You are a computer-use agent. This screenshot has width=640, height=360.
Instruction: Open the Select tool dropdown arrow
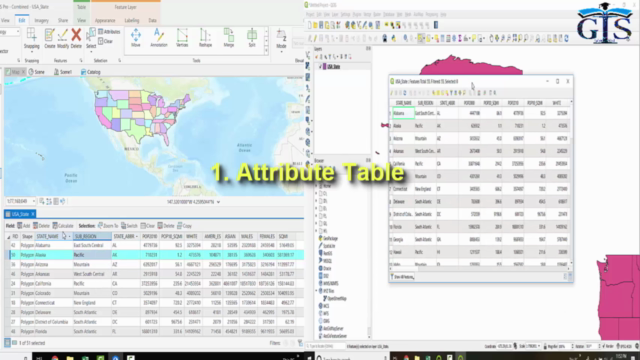pyautogui.click(x=91, y=51)
